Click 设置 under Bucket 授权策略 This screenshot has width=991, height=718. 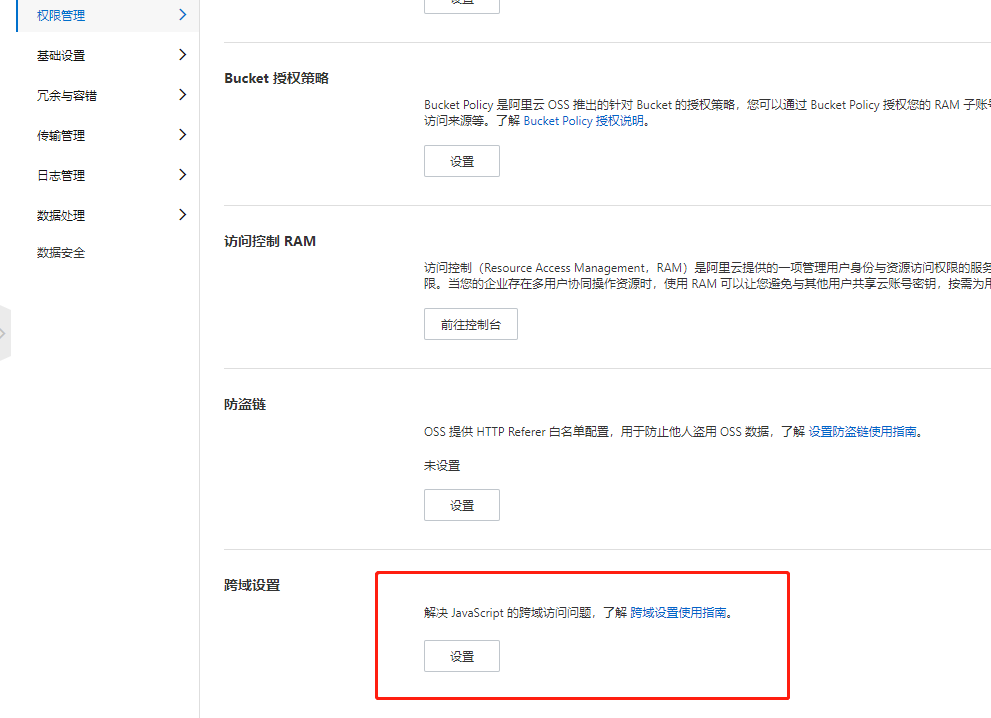point(461,161)
